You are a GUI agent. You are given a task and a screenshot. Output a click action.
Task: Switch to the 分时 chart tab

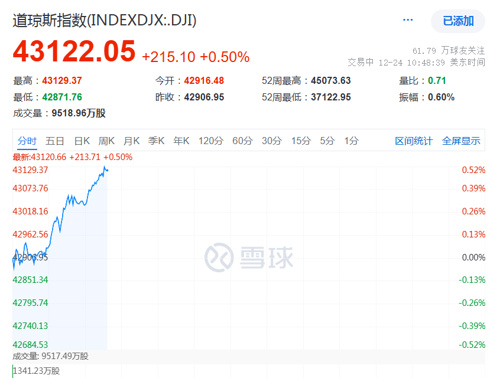point(27,141)
